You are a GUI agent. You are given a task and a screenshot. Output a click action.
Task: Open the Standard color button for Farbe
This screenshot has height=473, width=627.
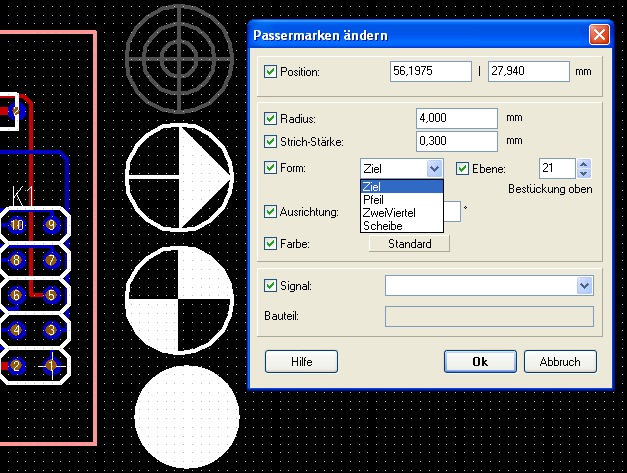point(410,243)
